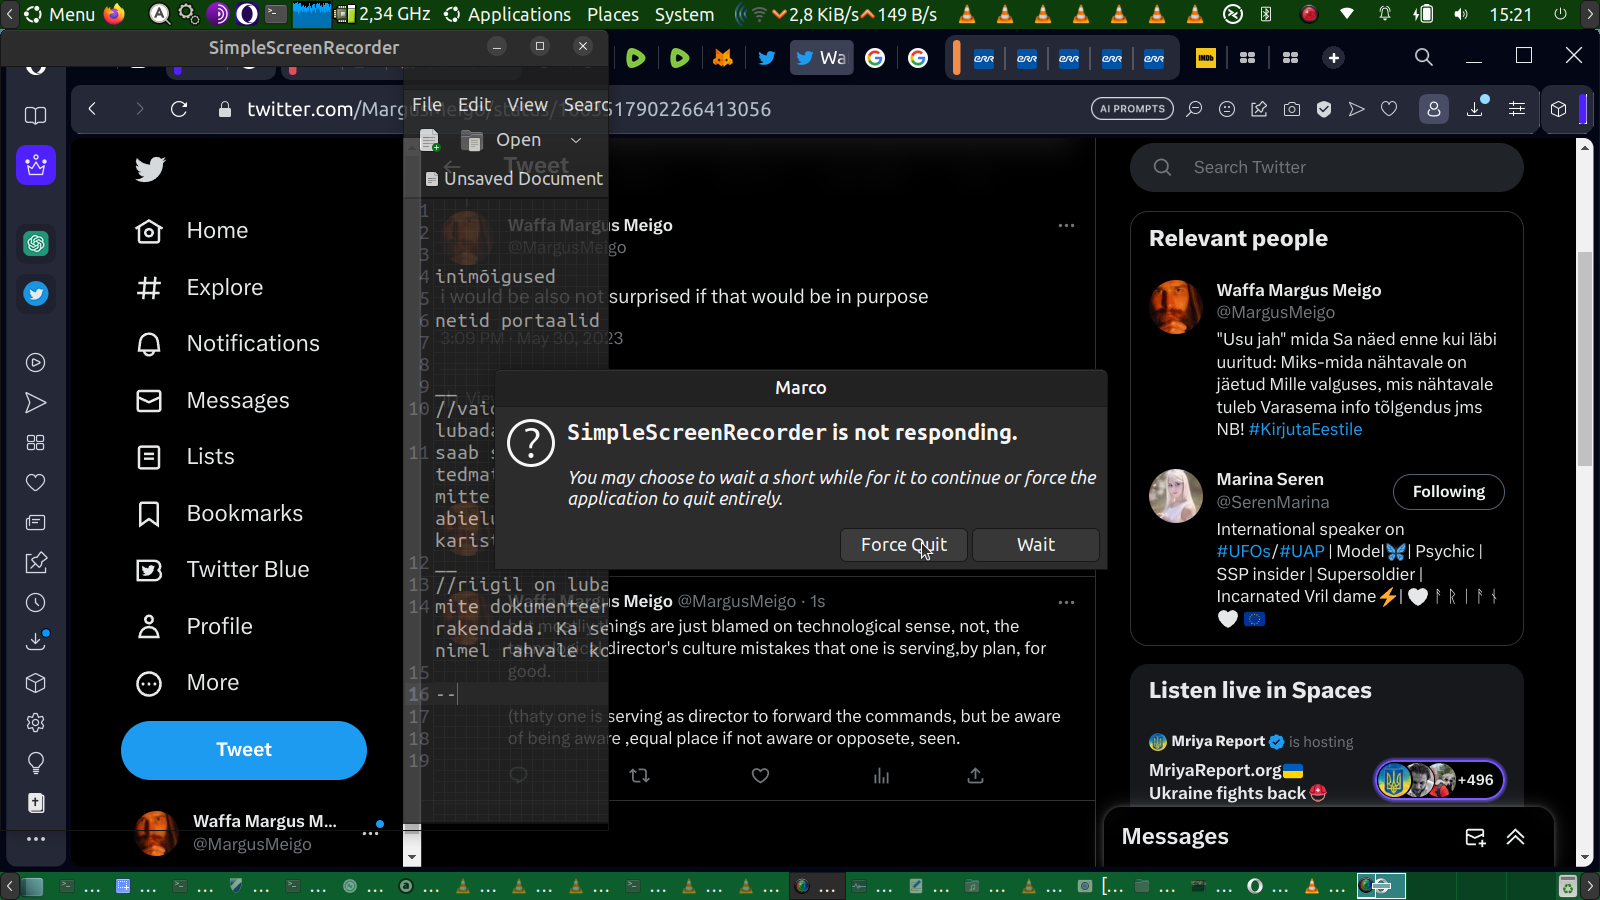Open the bookmarks book icon in the sidebar
Screen dimensions: 1600x900
tap(36, 116)
